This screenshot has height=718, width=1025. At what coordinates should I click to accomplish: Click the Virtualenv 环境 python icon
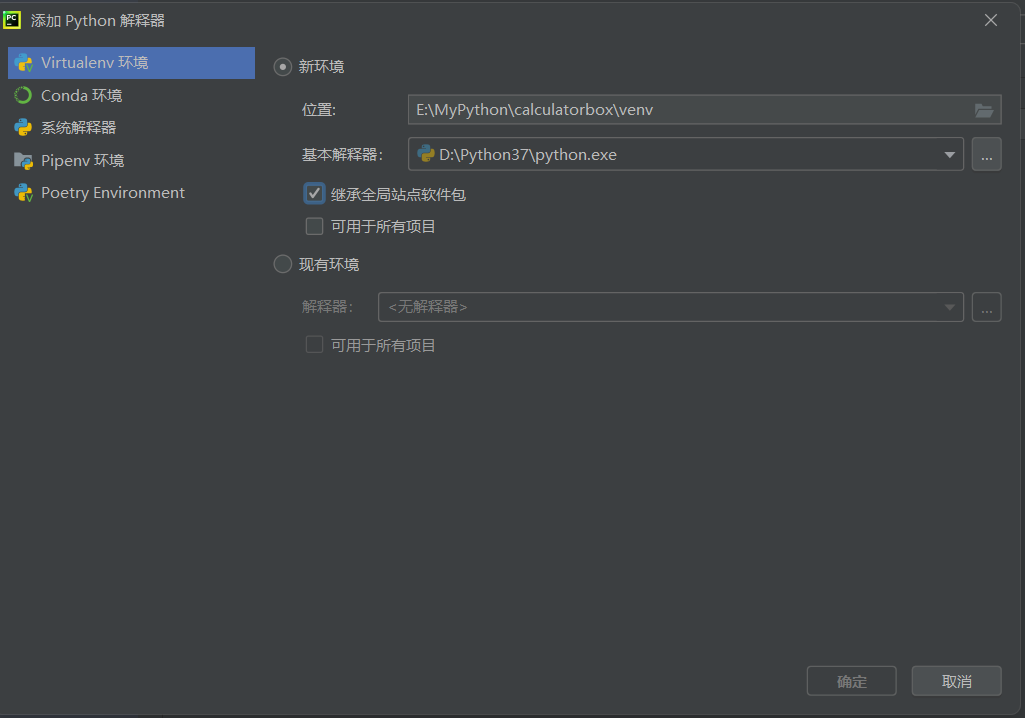24,63
